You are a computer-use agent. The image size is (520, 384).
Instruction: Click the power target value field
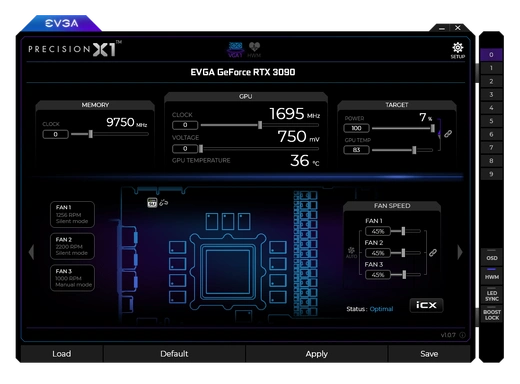[x=356, y=128]
